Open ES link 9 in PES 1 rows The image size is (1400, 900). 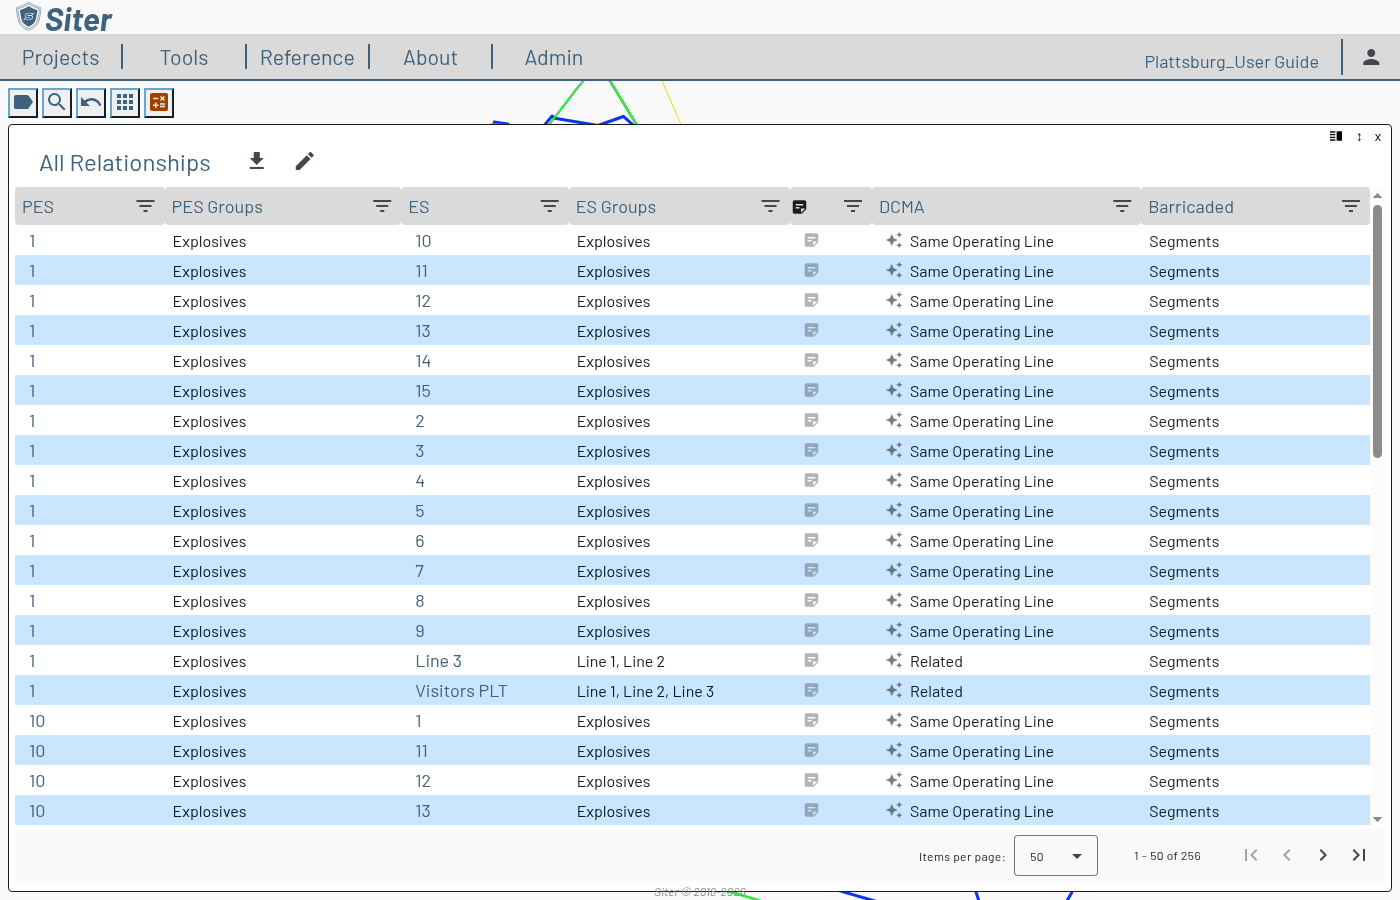pyautogui.click(x=420, y=631)
